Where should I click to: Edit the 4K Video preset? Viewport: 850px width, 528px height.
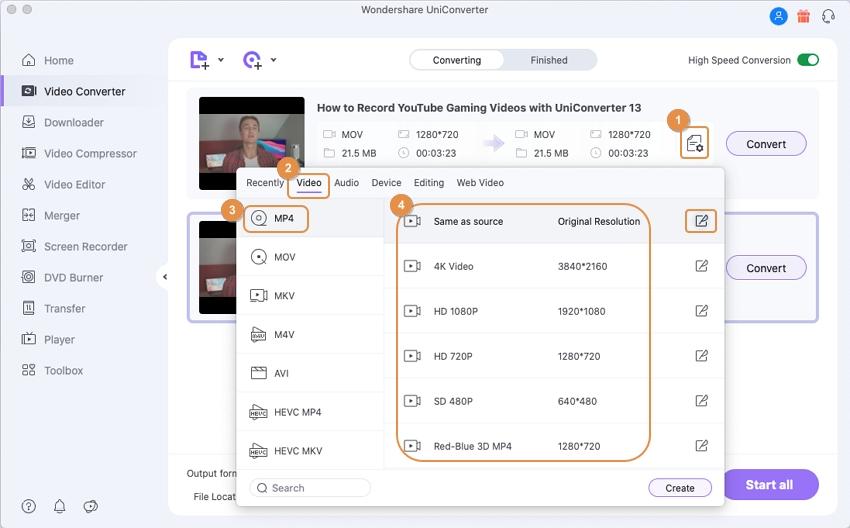coord(701,266)
